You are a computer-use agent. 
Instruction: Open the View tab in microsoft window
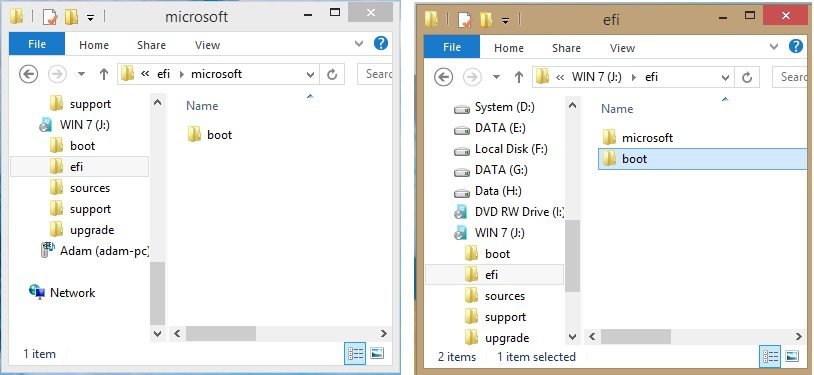208,45
